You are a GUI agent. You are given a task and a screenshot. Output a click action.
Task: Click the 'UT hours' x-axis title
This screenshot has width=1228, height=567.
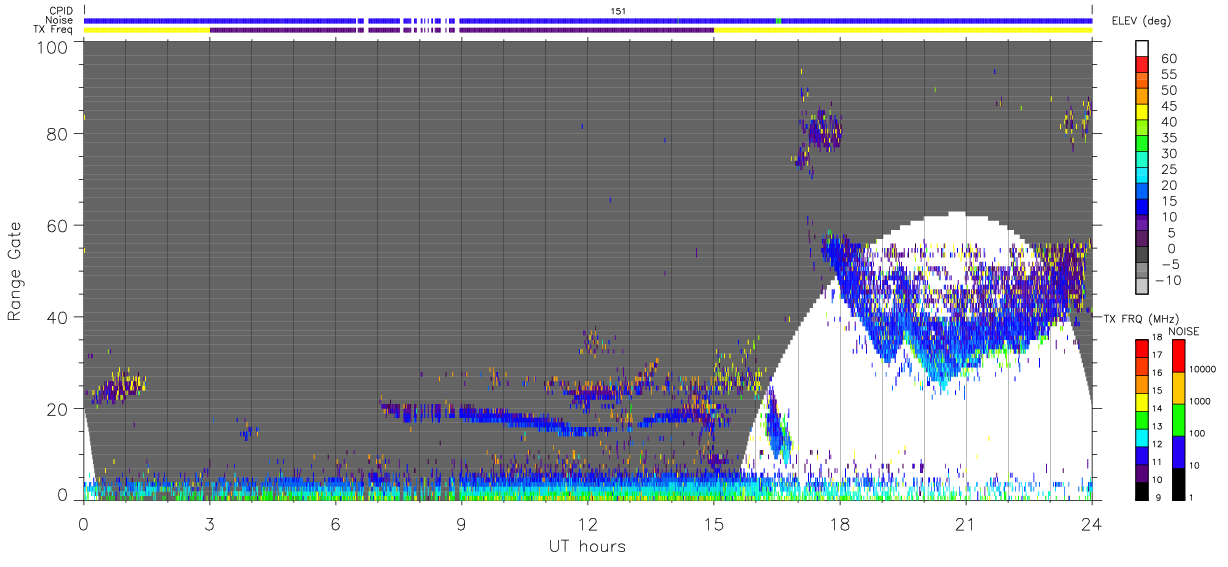pos(587,547)
